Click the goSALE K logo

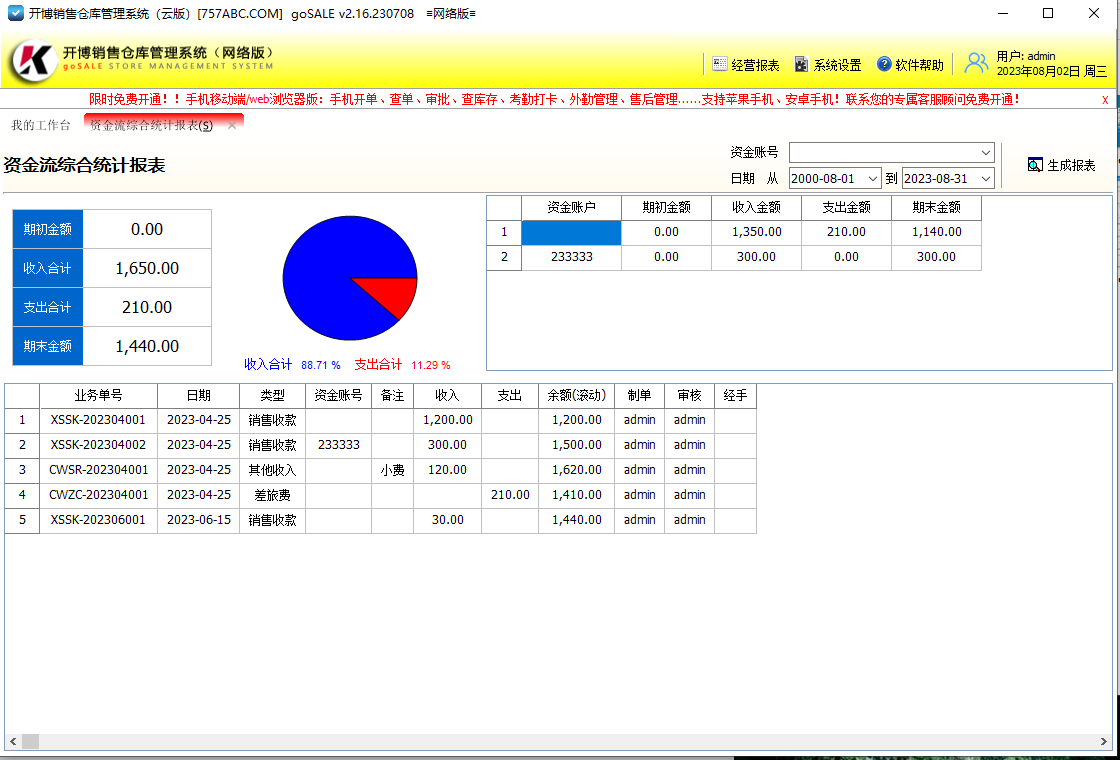(x=35, y=61)
